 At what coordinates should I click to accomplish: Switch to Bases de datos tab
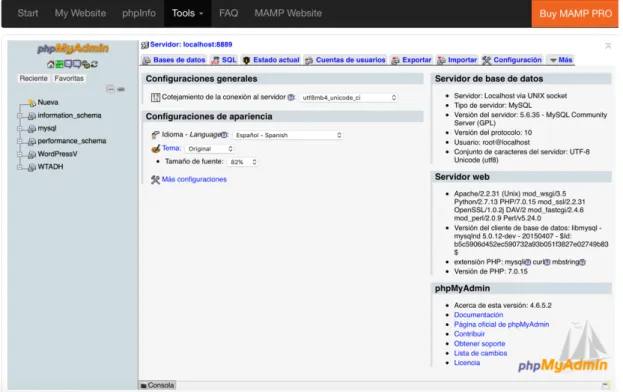174,60
